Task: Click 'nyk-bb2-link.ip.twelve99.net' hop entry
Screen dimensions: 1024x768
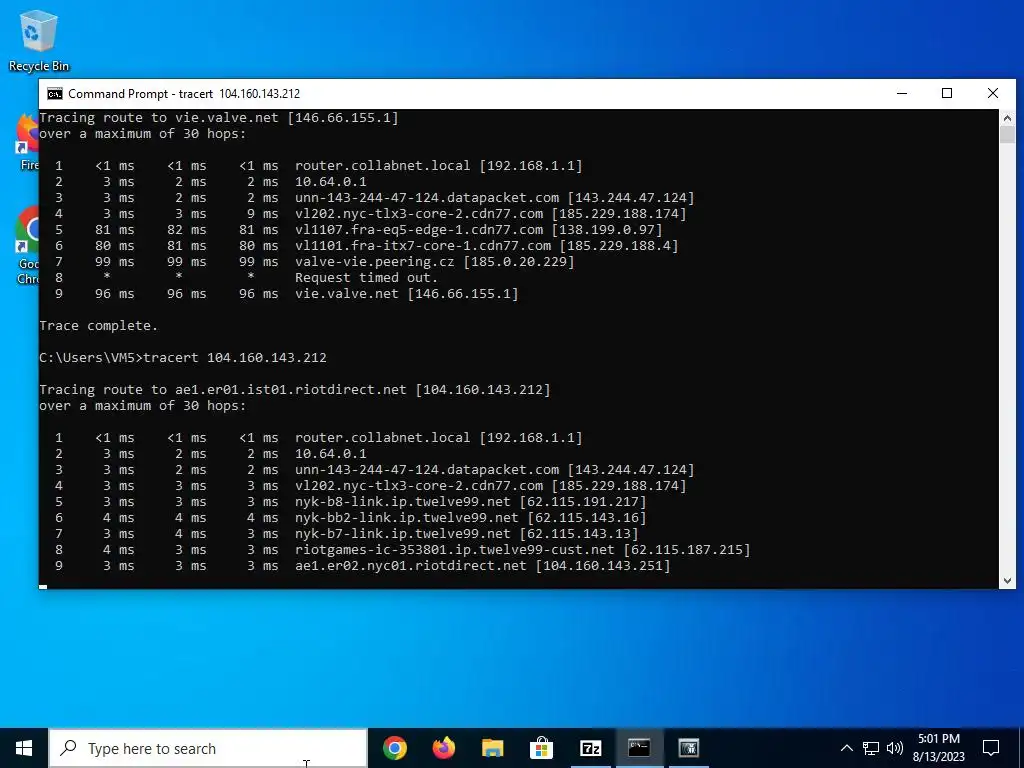Action: [x=406, y=518]
